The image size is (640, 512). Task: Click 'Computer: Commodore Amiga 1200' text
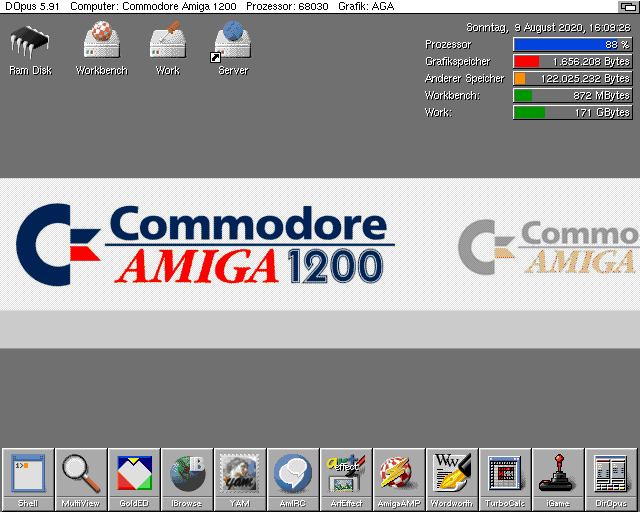tap(153, 7)
